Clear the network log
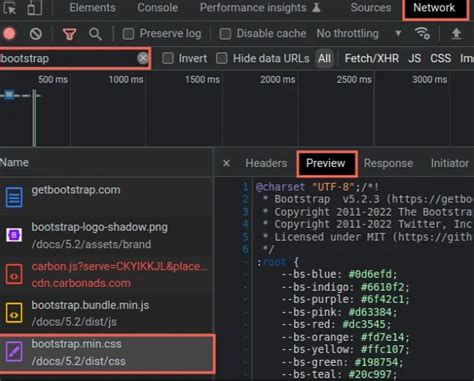 (x=36, y=34)
